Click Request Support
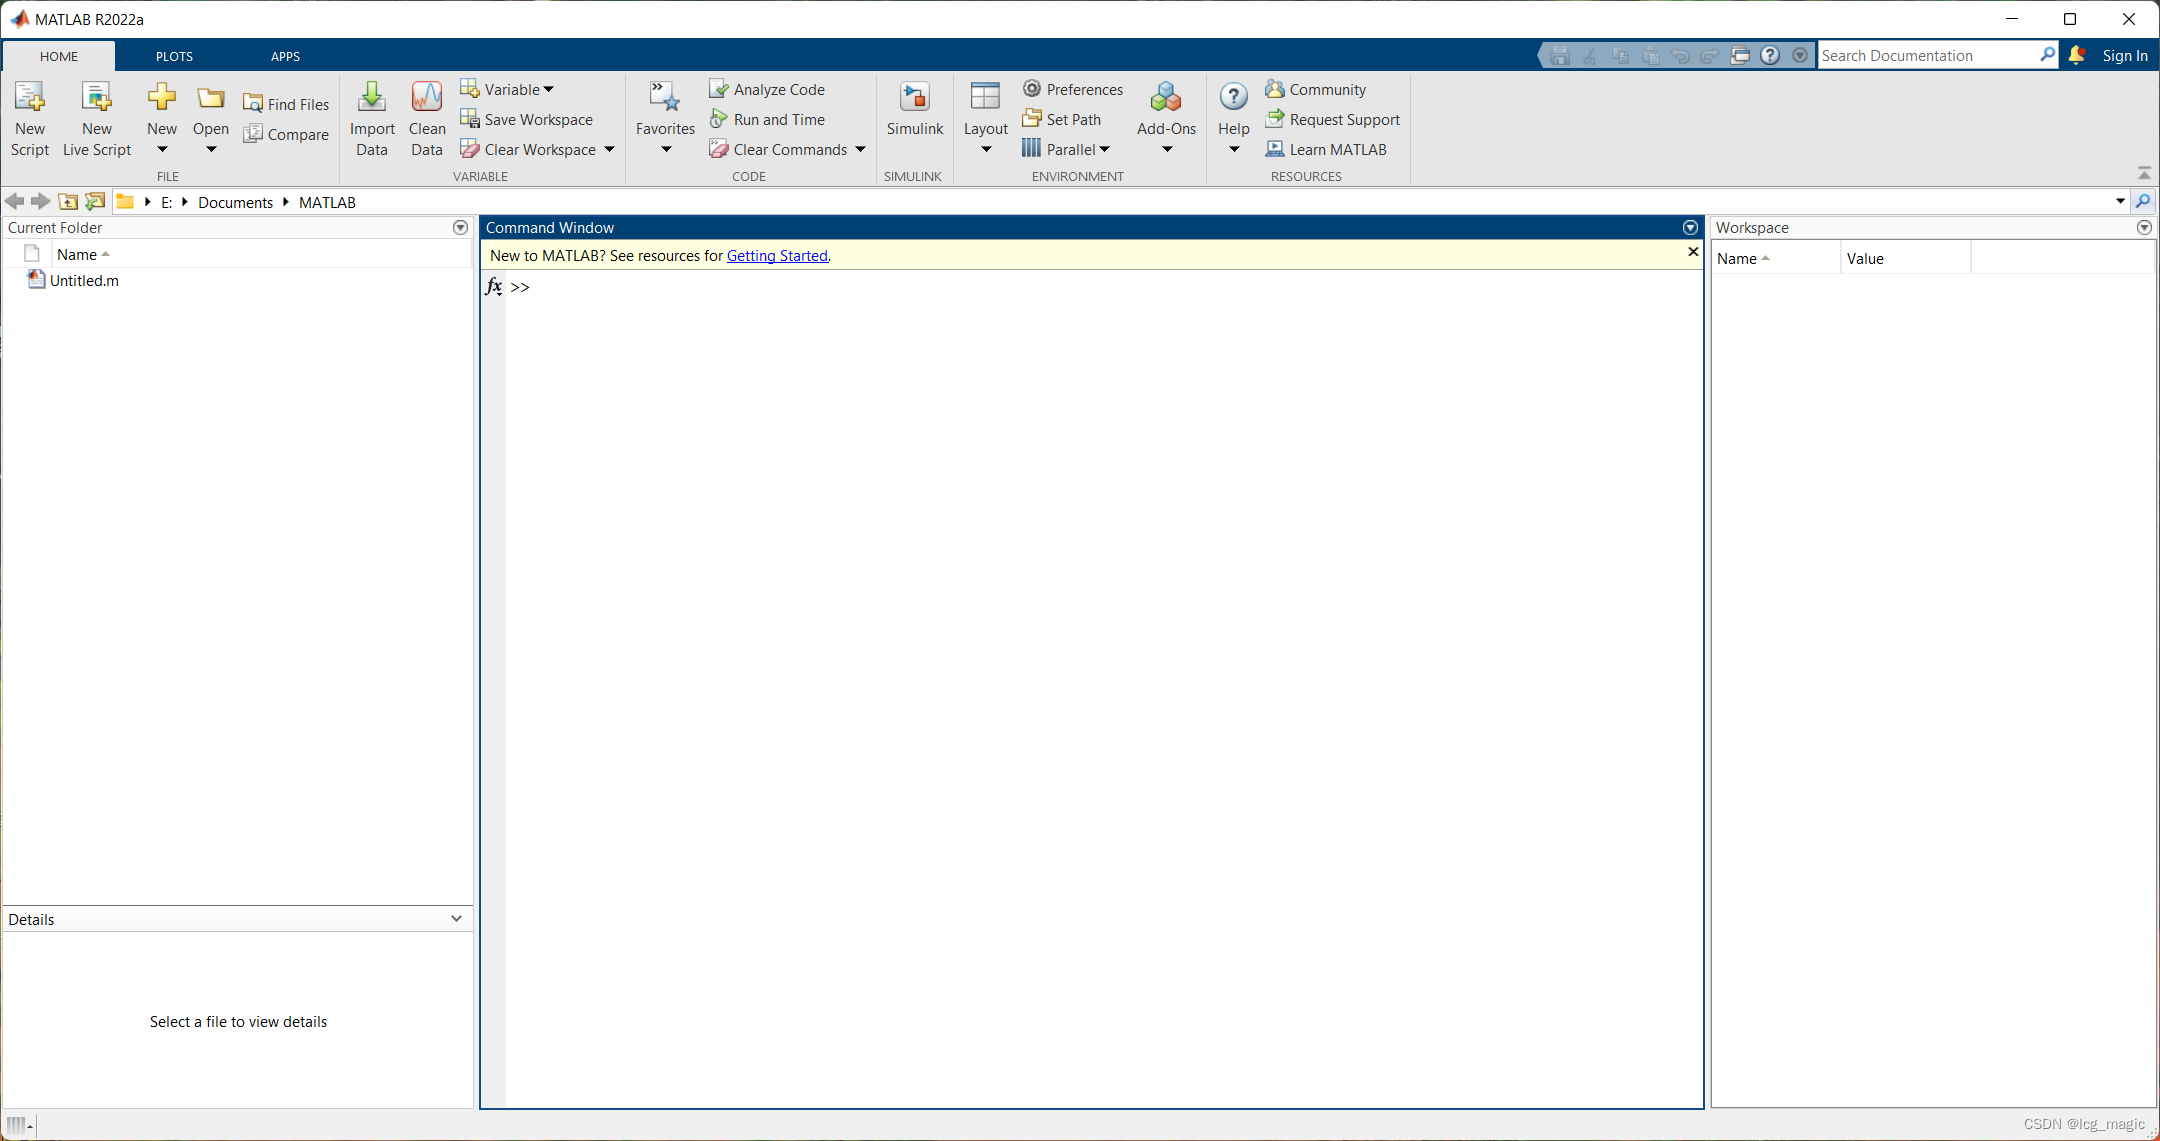Image resolution: width=2160 pixels, height=1141 pixels. click(x=1333, y=119)
